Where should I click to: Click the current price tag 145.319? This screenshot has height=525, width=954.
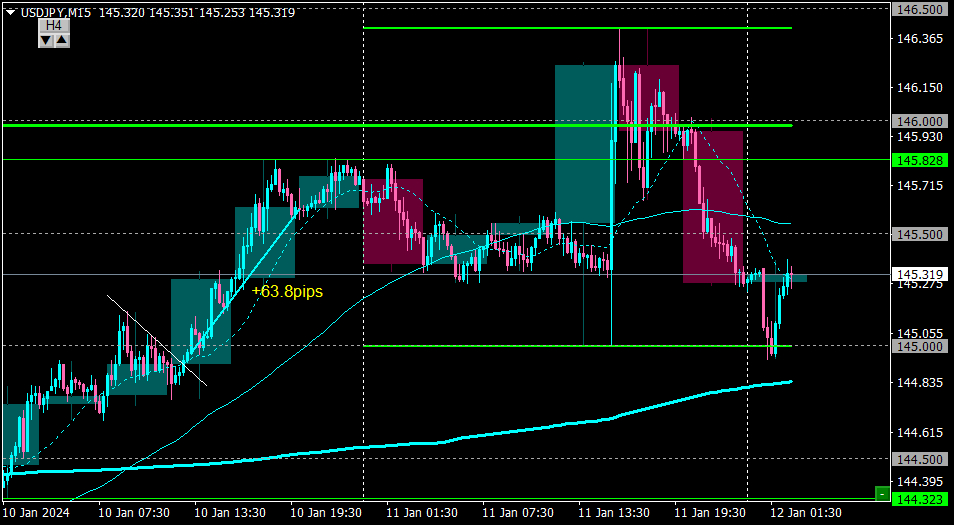pos(920,274)
